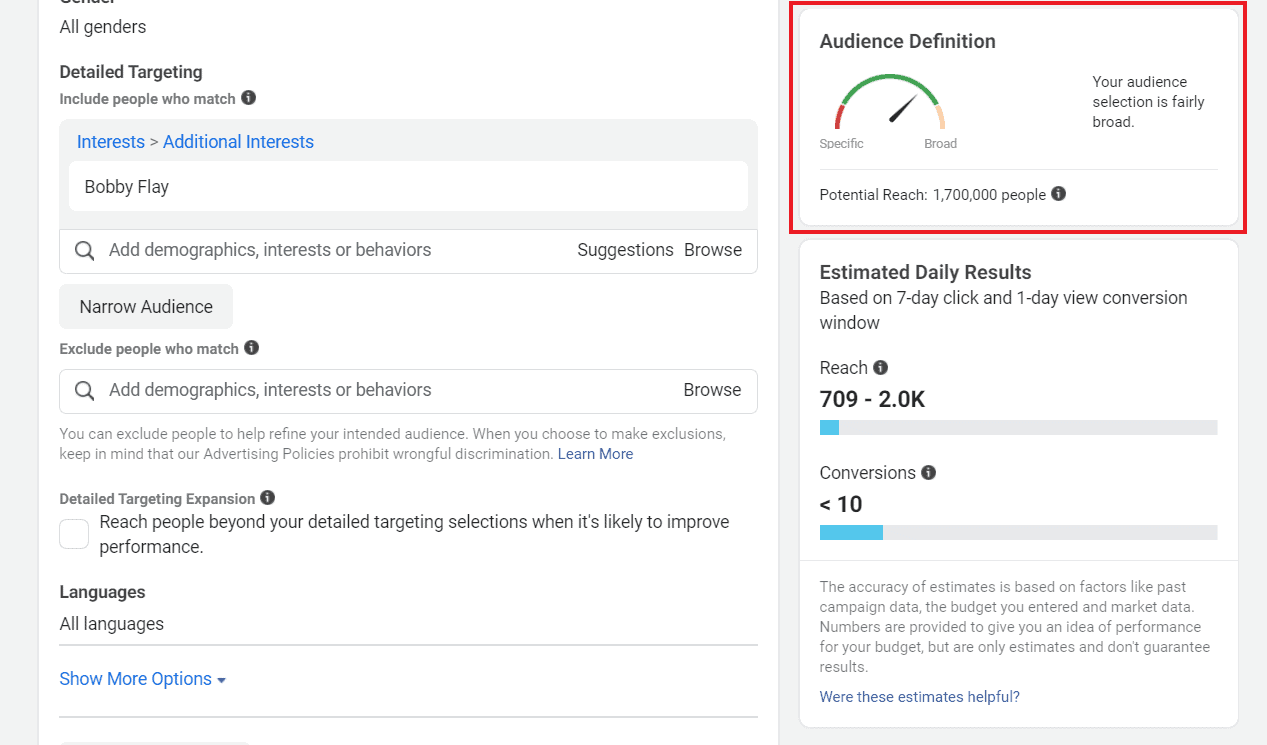Select the Bobby Flay interest entry

click(127, 186)
